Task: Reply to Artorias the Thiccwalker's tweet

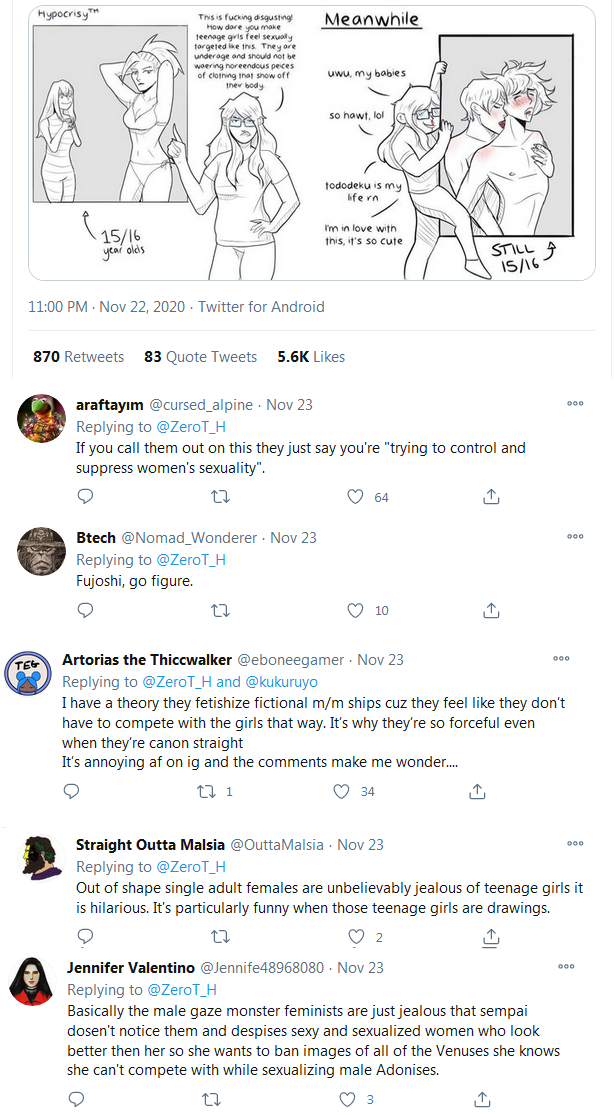Action: [x=71, y=792]
